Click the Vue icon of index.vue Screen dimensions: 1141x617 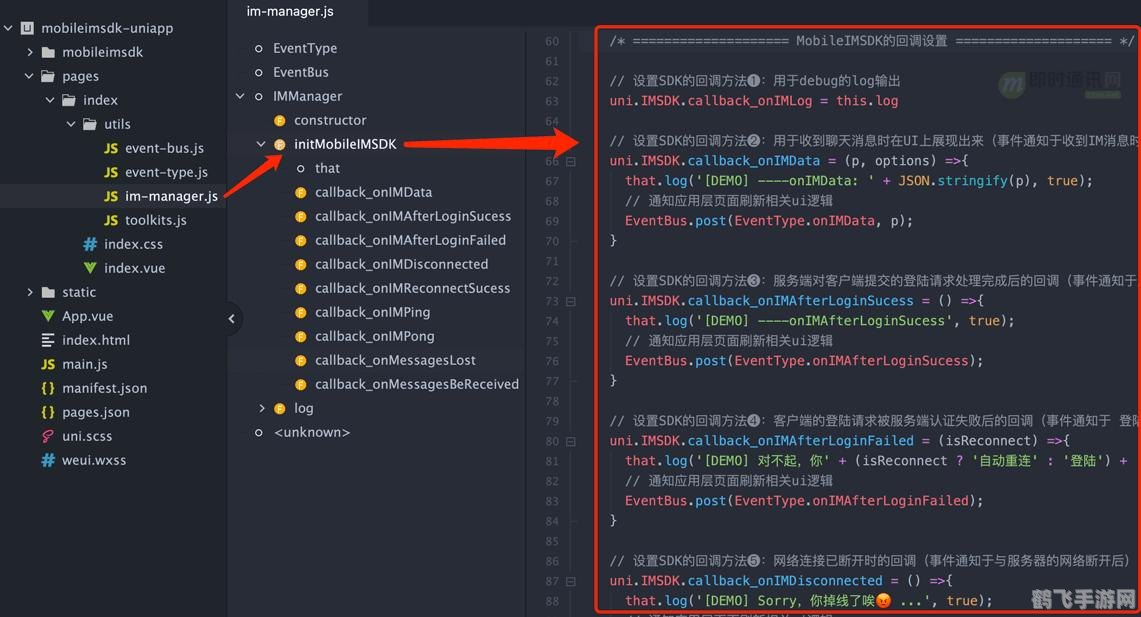click(90, 268)
